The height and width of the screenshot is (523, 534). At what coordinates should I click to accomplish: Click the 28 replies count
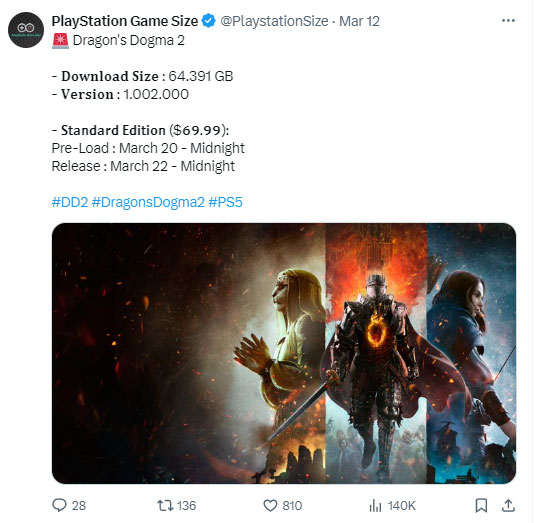[79, 506]
